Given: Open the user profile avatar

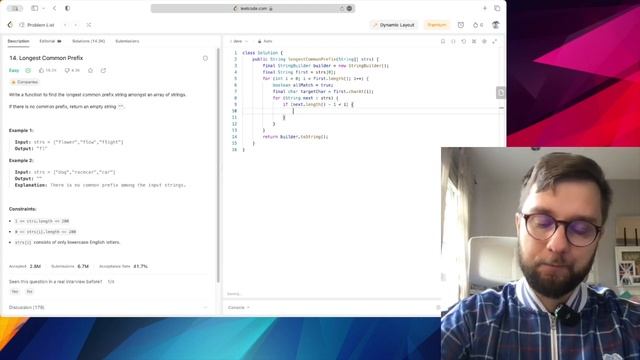Looking at the screenshot, I should point(496,25).
